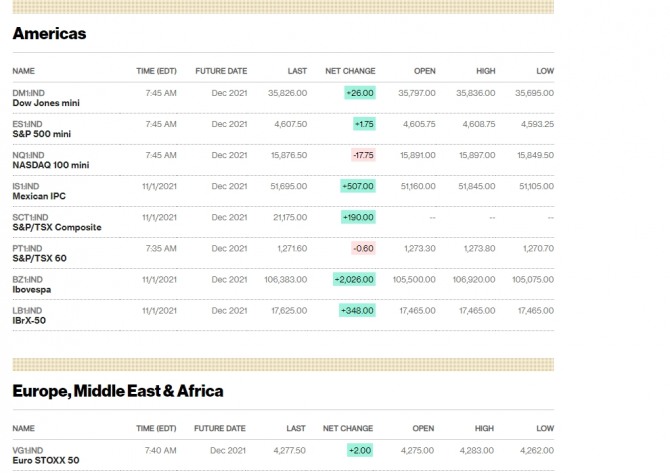Click the TIME (EDT) header in Americas table
The height and width of the screenshot is (473, 670).
tap(156, 71)
